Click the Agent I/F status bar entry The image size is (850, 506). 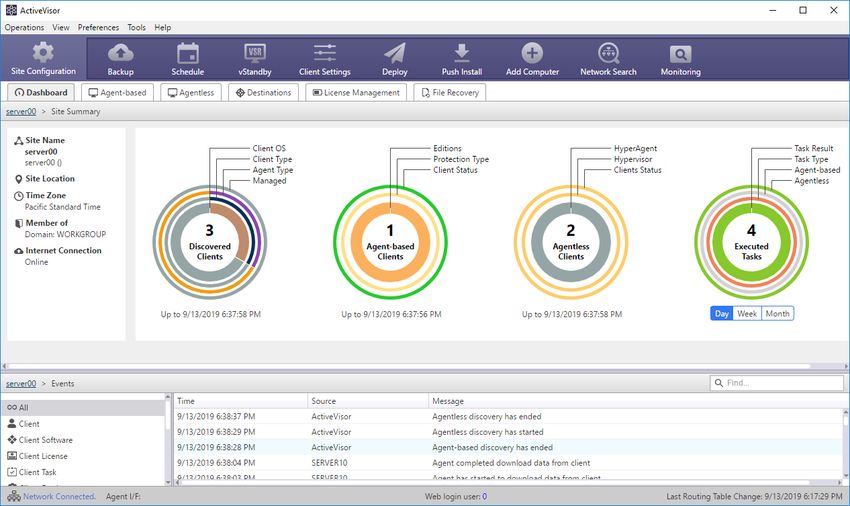pyautogui.click(x=123, y=496)
